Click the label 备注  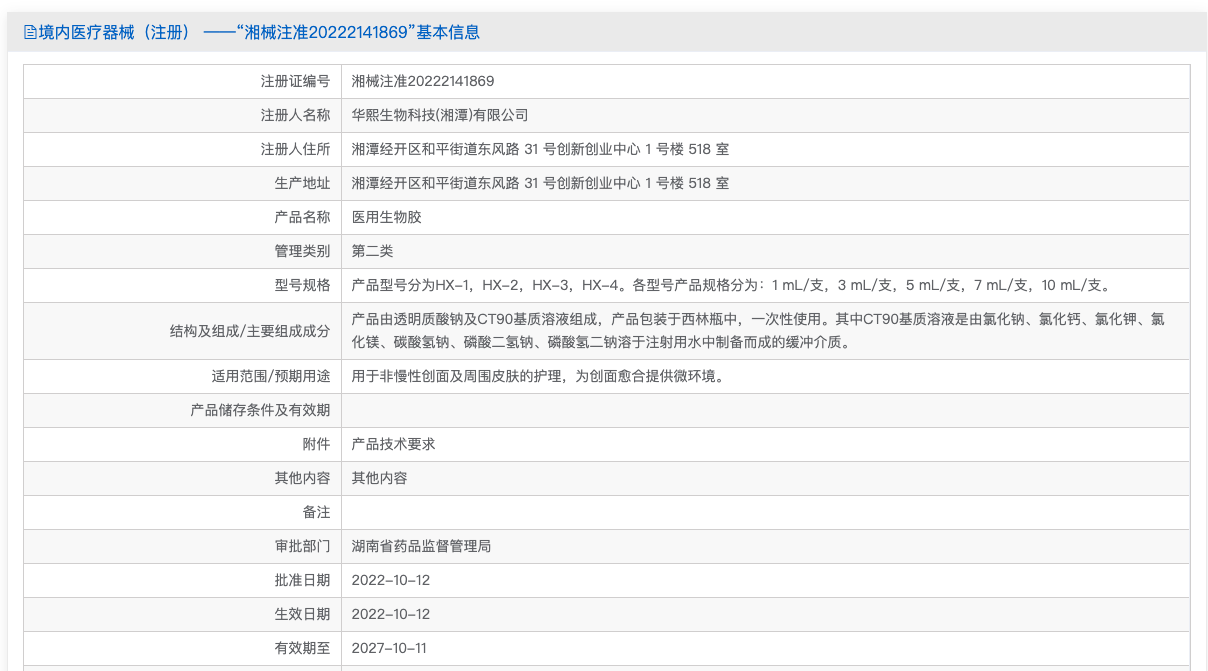click(316, 512)
